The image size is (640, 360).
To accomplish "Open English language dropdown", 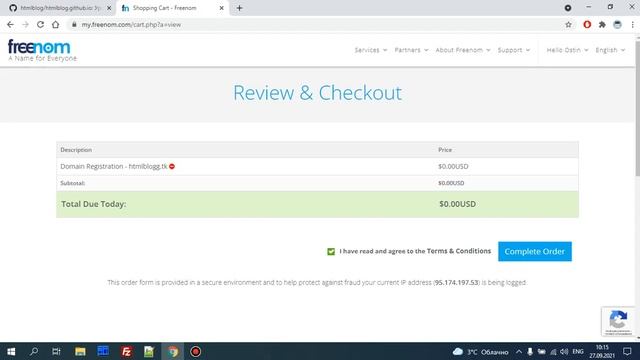I will click(x=610, y=50).
